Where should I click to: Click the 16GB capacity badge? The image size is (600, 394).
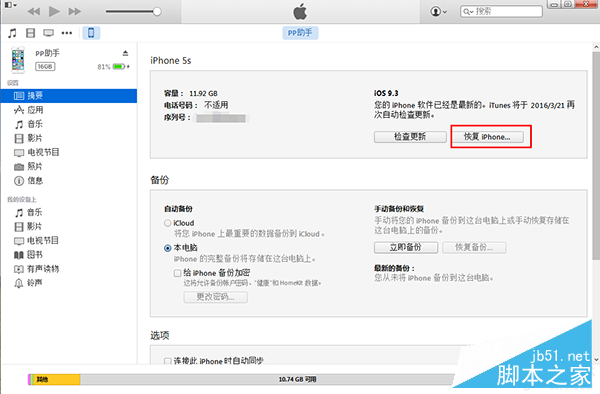(45, 67)
